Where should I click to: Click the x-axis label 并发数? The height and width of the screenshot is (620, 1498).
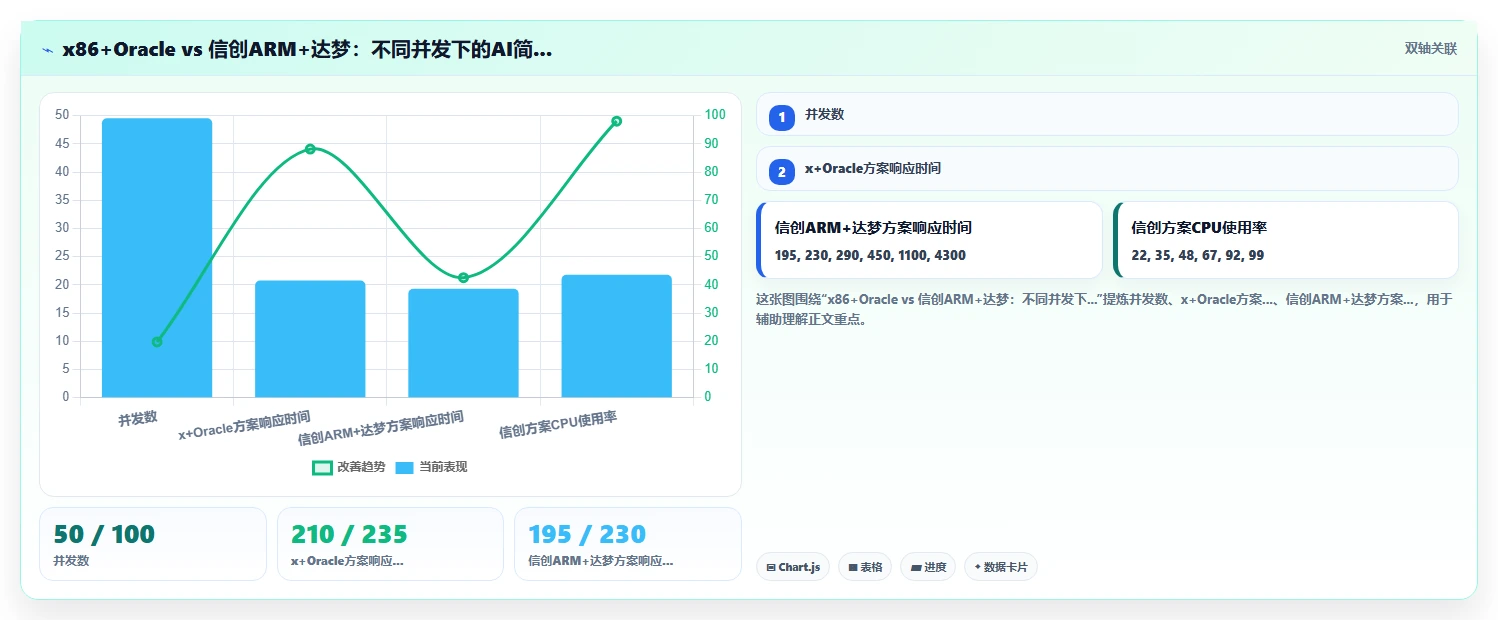(138, 418)
